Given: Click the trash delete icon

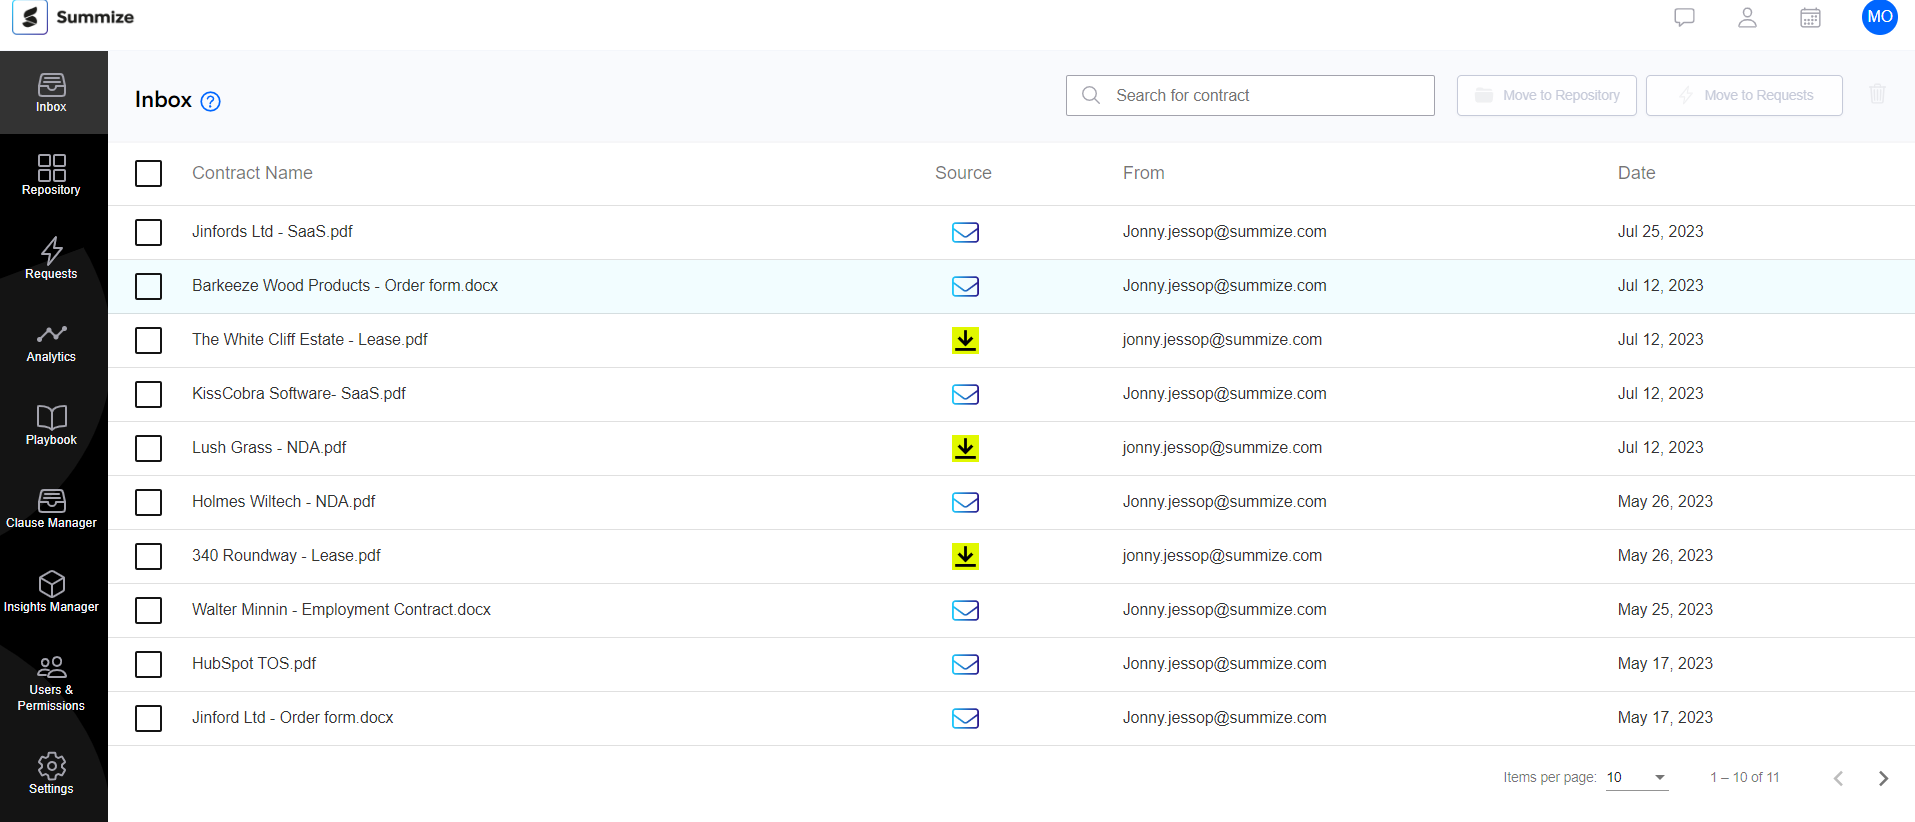Looking at the screenshot, I should point(1877,94).
